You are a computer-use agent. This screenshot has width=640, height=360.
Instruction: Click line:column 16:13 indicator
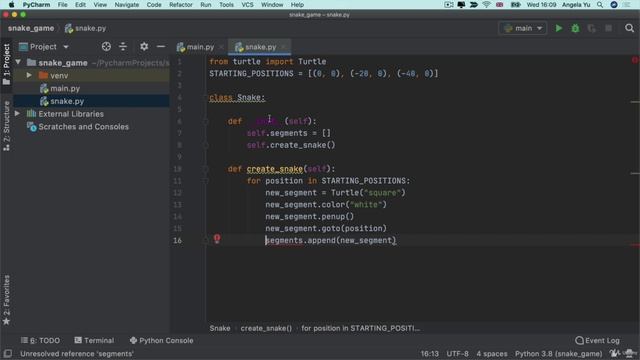[429, 353]
